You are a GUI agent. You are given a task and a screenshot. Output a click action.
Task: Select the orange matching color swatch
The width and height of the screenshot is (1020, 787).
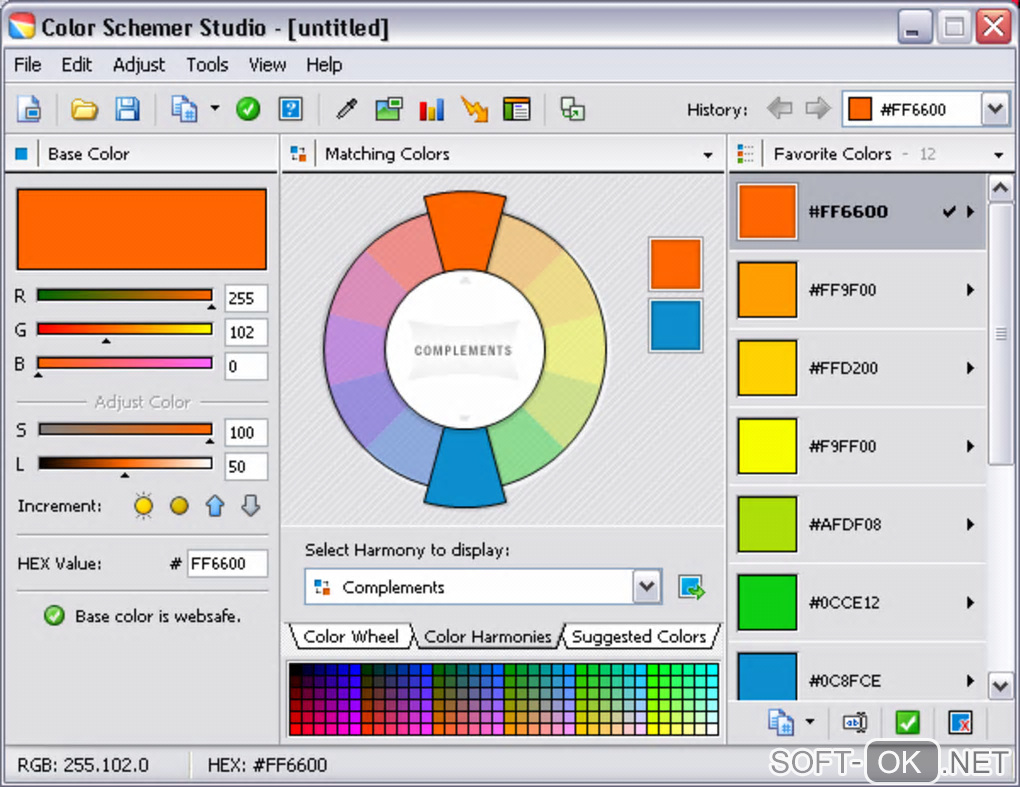[x=675, y=264]
